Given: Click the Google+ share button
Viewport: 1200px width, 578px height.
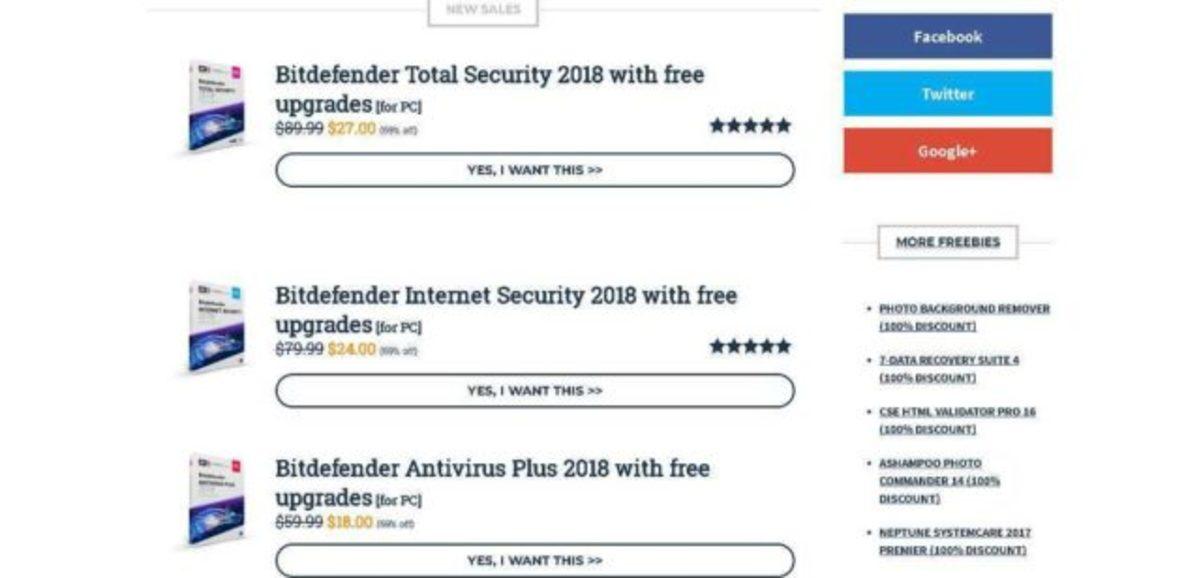Looking at the screenshot, I should [x=947, y=152].
